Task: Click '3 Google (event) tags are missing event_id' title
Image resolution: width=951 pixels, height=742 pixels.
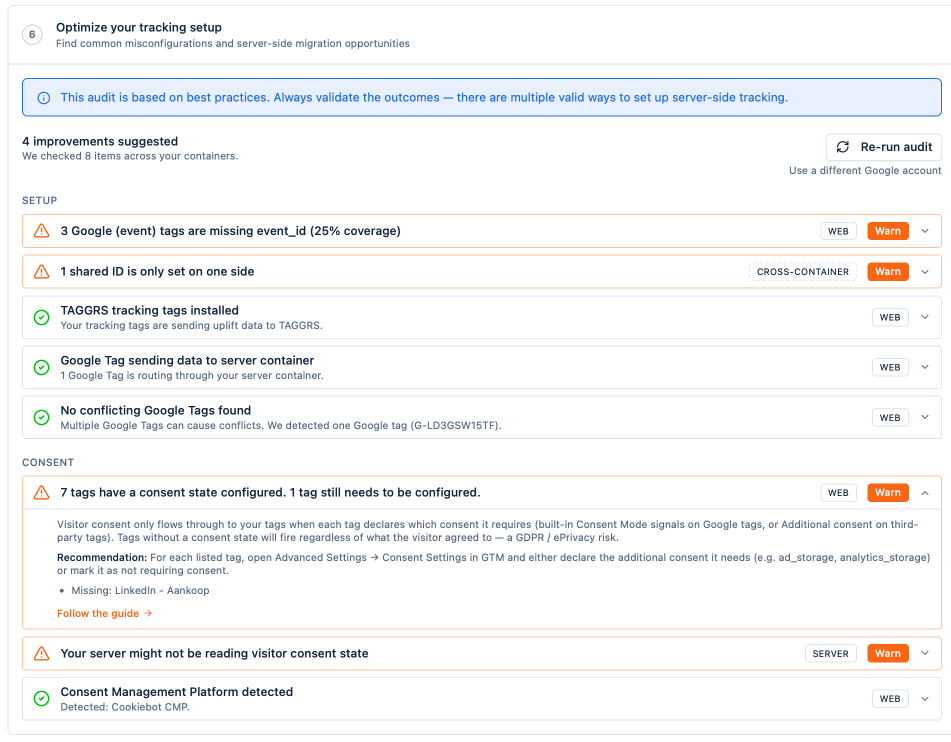Action: click(x=230, y=231)
